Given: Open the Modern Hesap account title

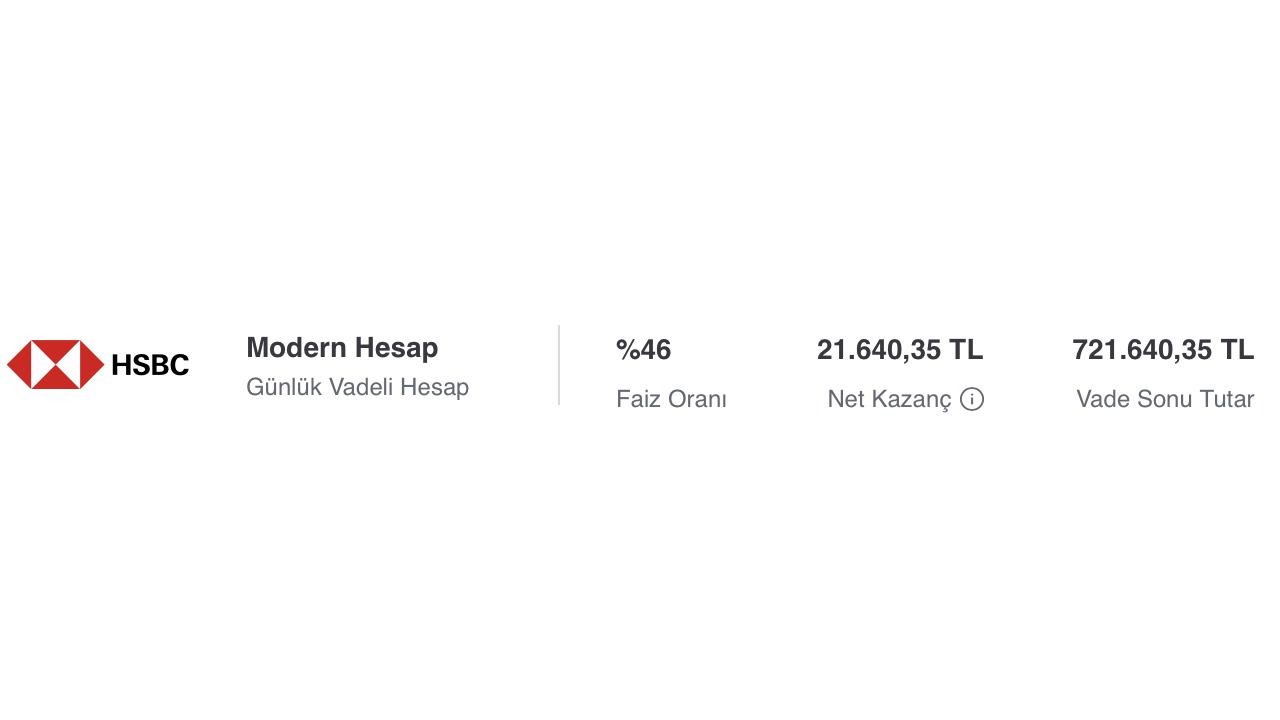Looking at the screenshot, I should point(342,348).
